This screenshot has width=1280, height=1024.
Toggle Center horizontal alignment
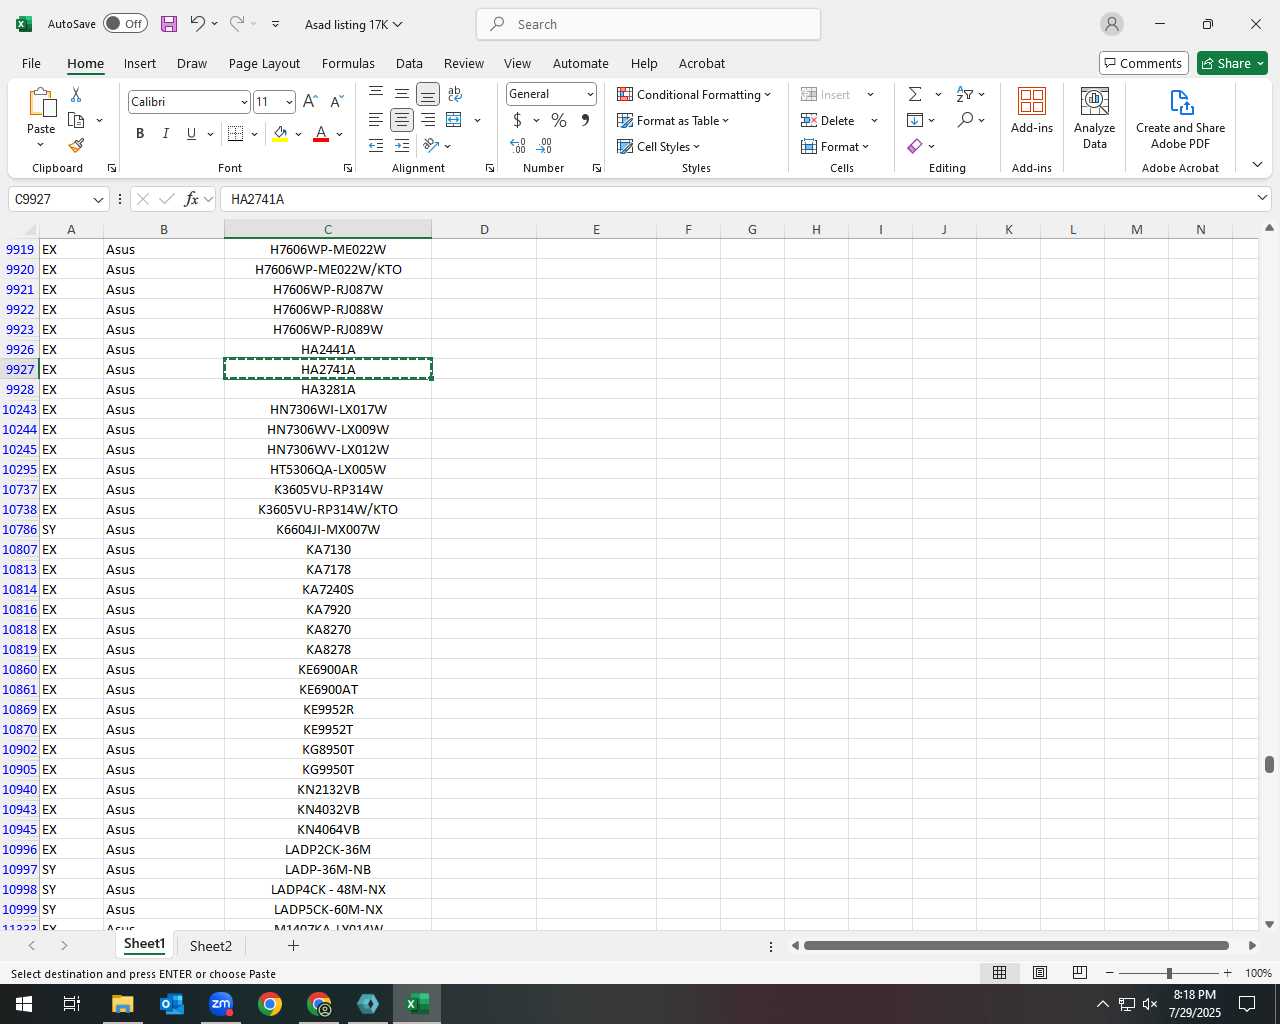[x=402, y=120]
